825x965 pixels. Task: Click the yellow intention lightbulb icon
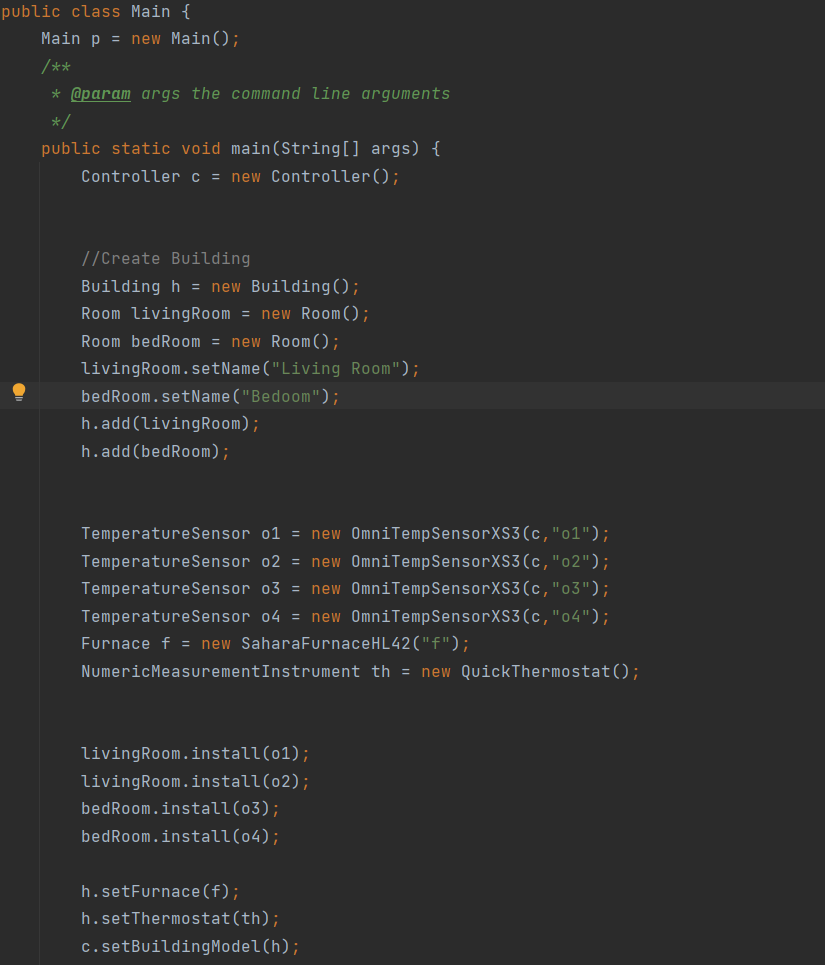[x=18, y=392]
